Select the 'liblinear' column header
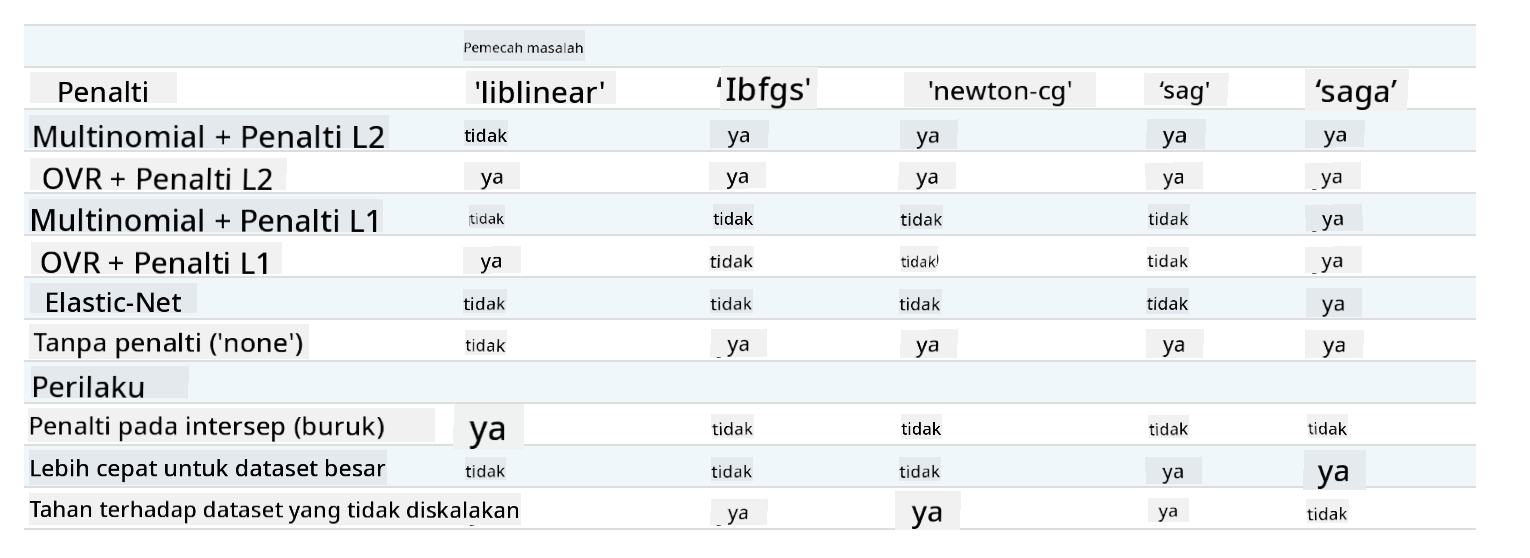Image resolution: width=1530 pixels, height=558 pixels. click(x=540, y=93)
